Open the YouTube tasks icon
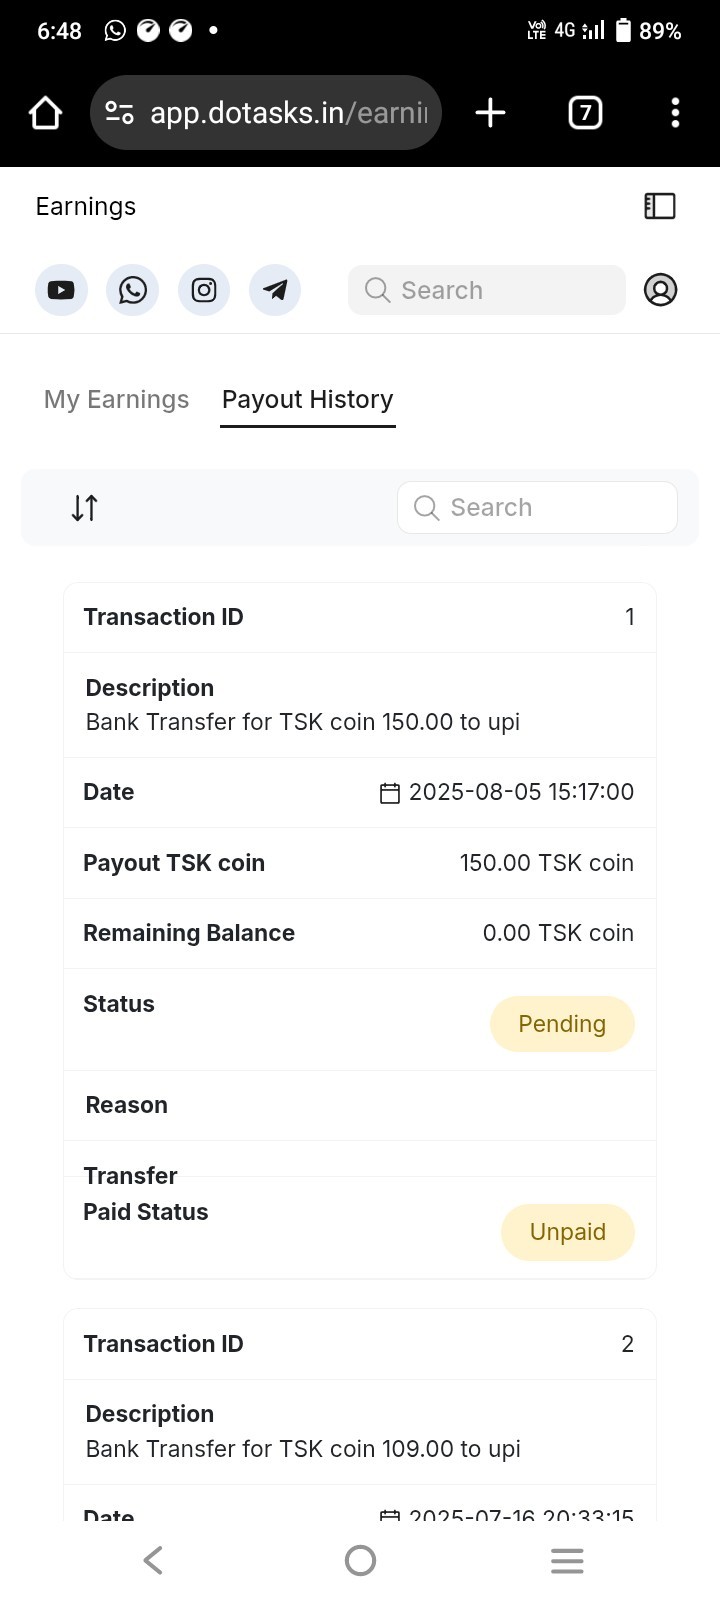 click(x=61, y=290)
